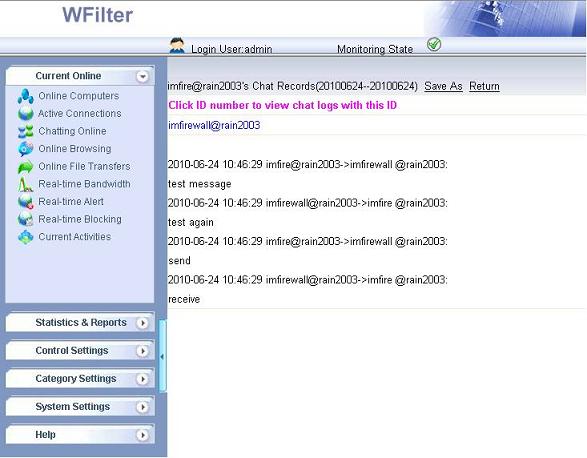Screen dimensions: 587x458
Task: Click the Save As link
Action: click(x=443, y=86)
